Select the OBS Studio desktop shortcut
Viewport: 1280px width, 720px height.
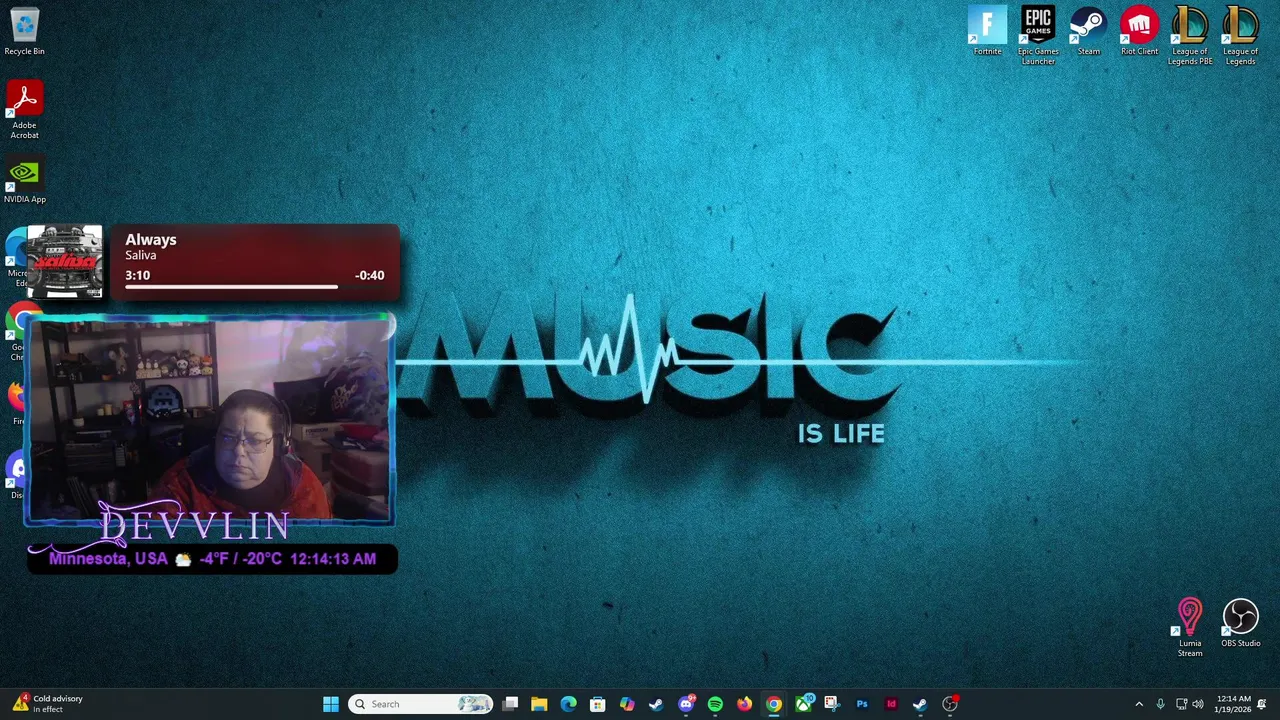point(1240,623)
